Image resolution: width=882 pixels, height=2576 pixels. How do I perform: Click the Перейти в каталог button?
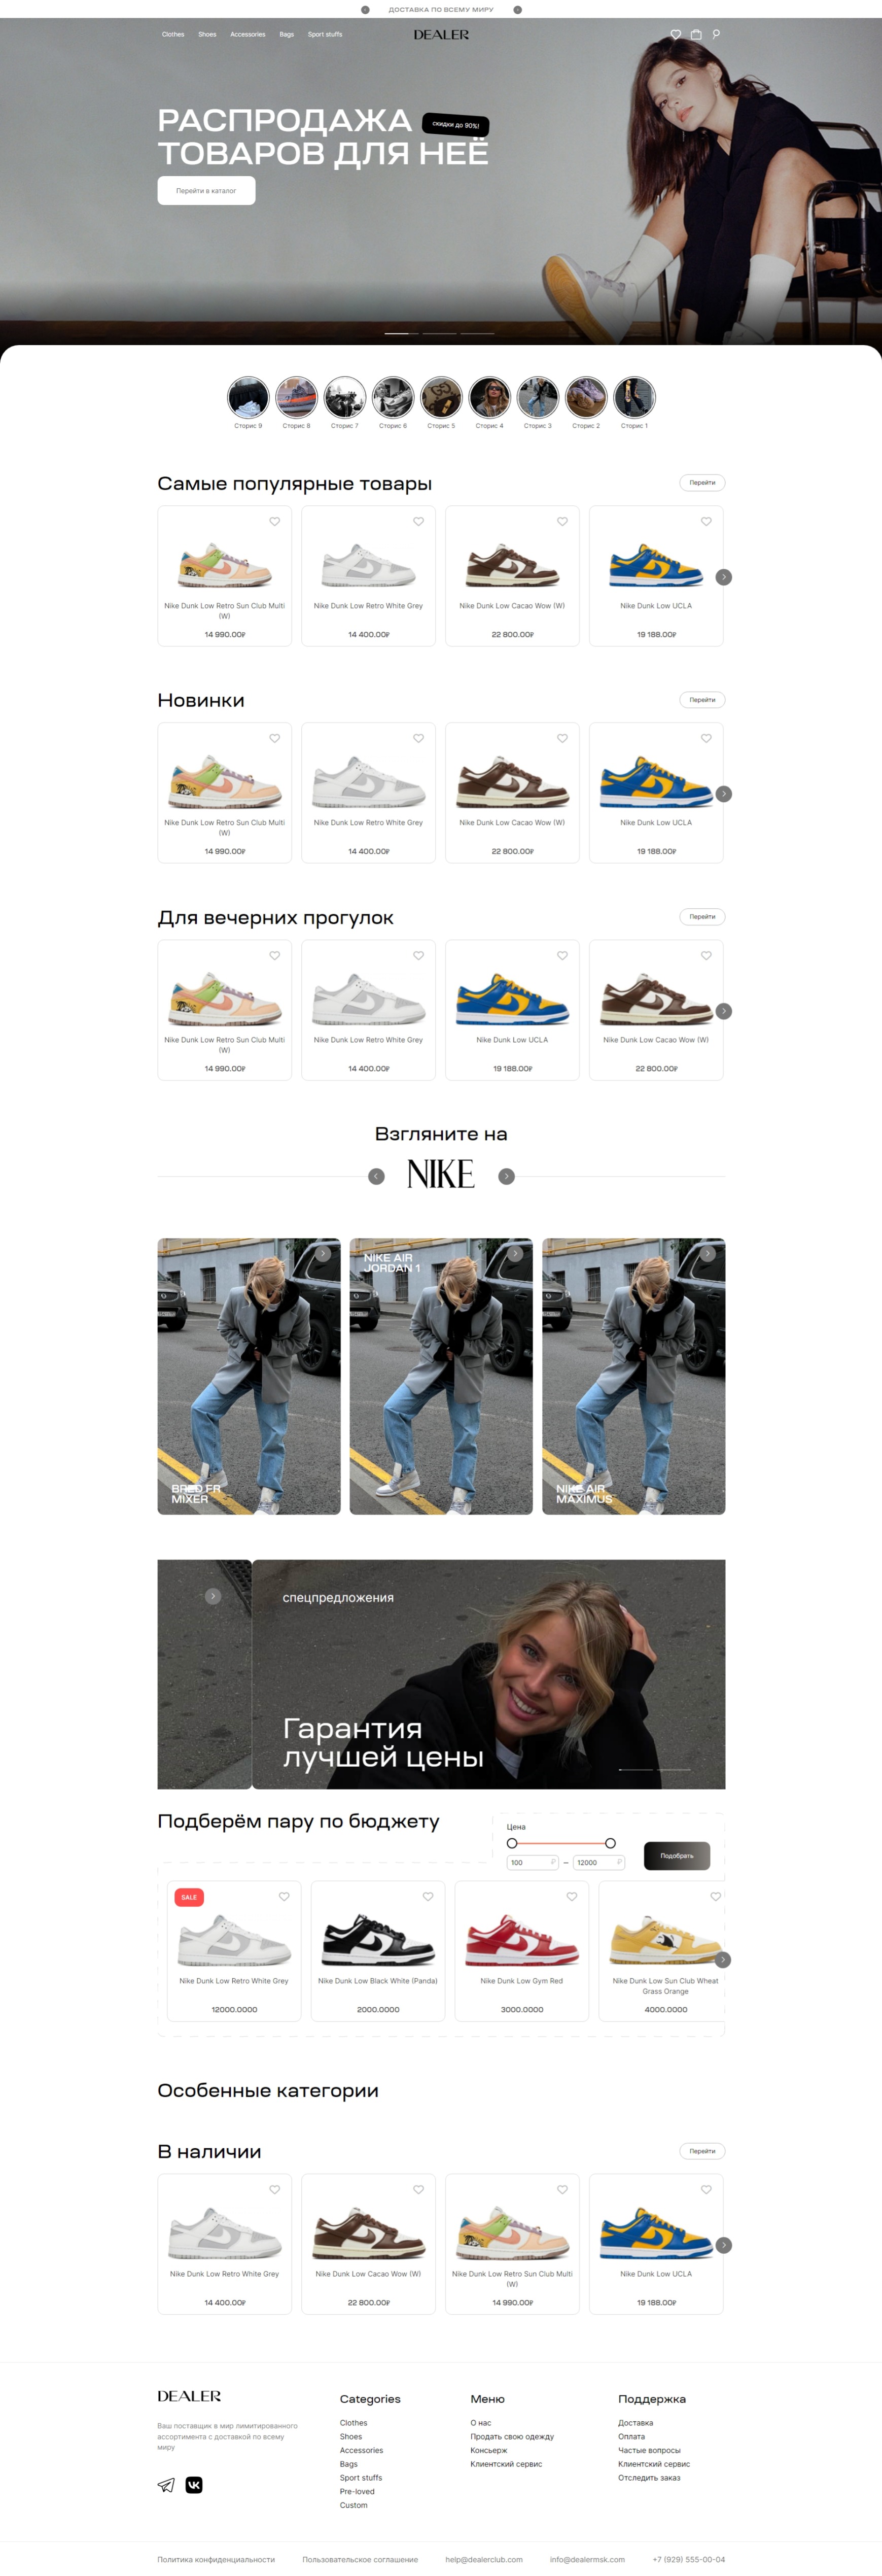click(x=206, y=190)
